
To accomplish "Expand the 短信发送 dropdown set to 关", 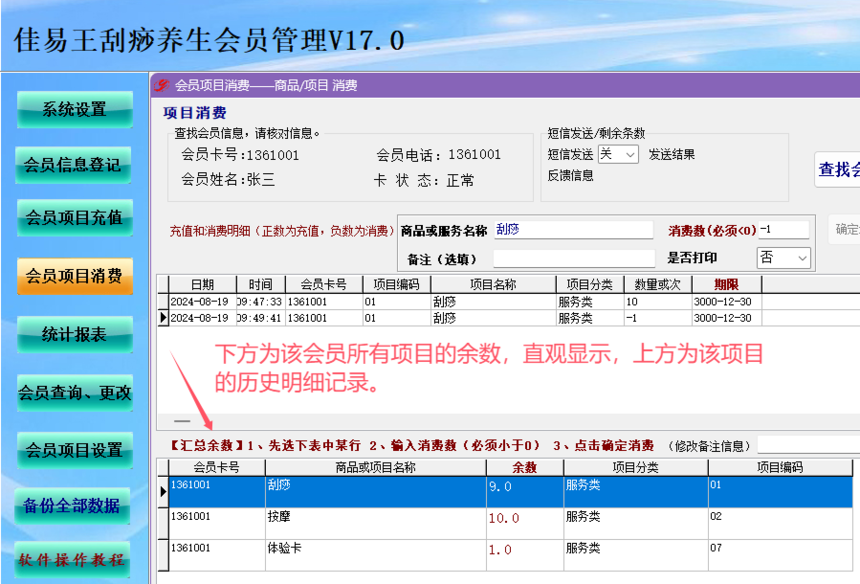I will 618,155.
